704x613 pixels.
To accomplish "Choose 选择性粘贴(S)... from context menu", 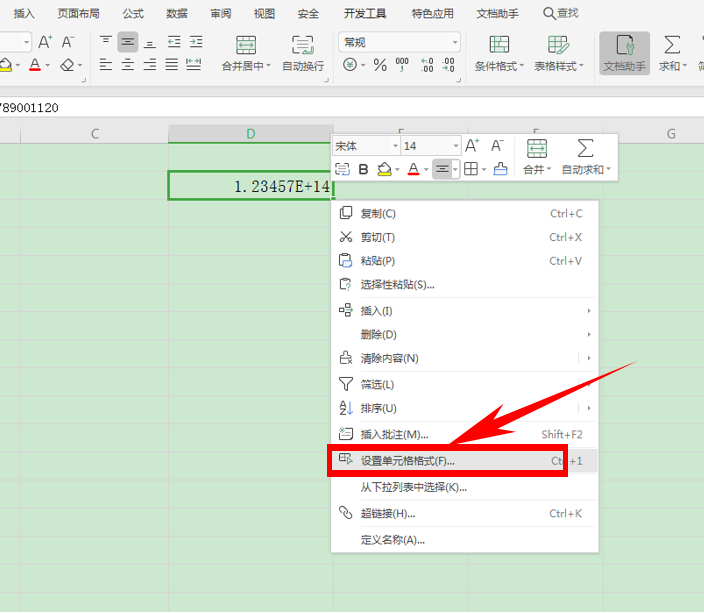I will [464, 285].
